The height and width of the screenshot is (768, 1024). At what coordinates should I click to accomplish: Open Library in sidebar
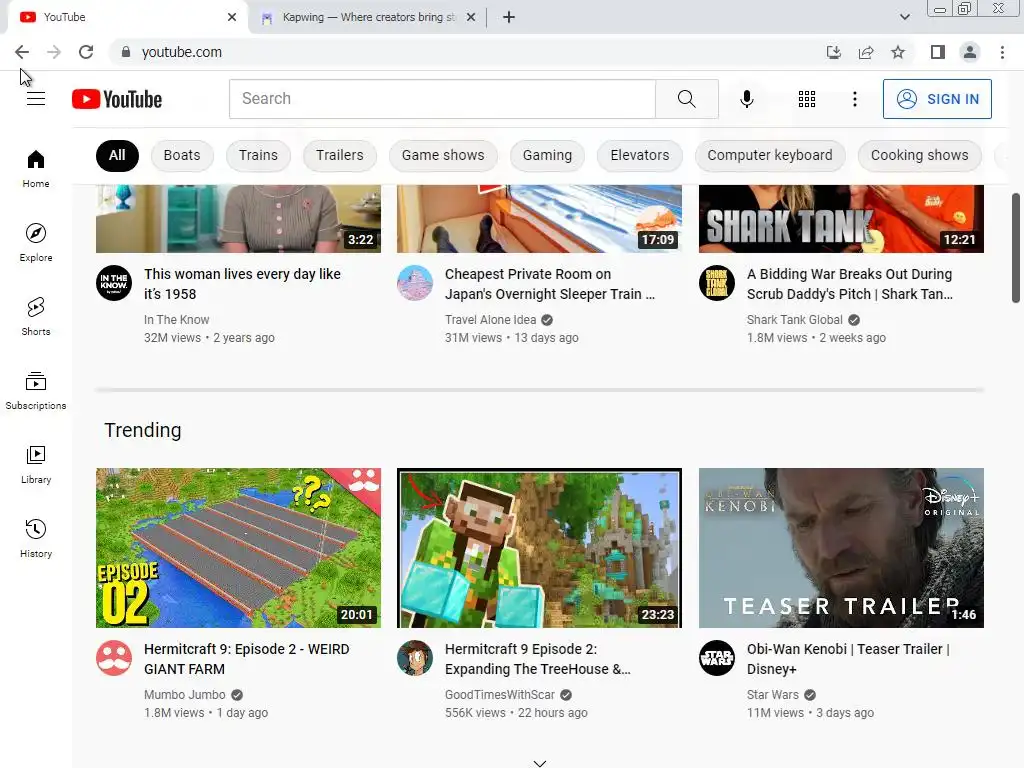pos(36,464)
